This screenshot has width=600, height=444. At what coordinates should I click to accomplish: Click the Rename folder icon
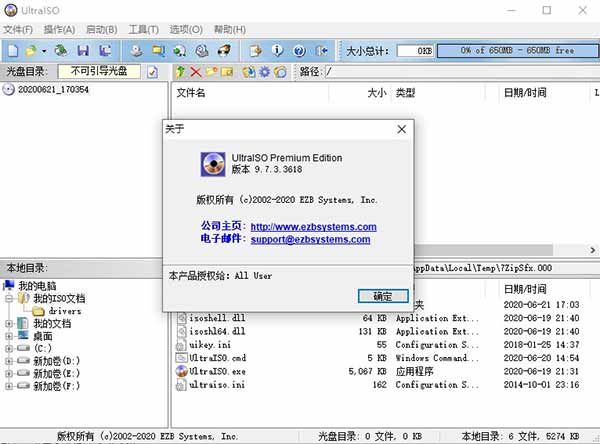click(227, 72)
